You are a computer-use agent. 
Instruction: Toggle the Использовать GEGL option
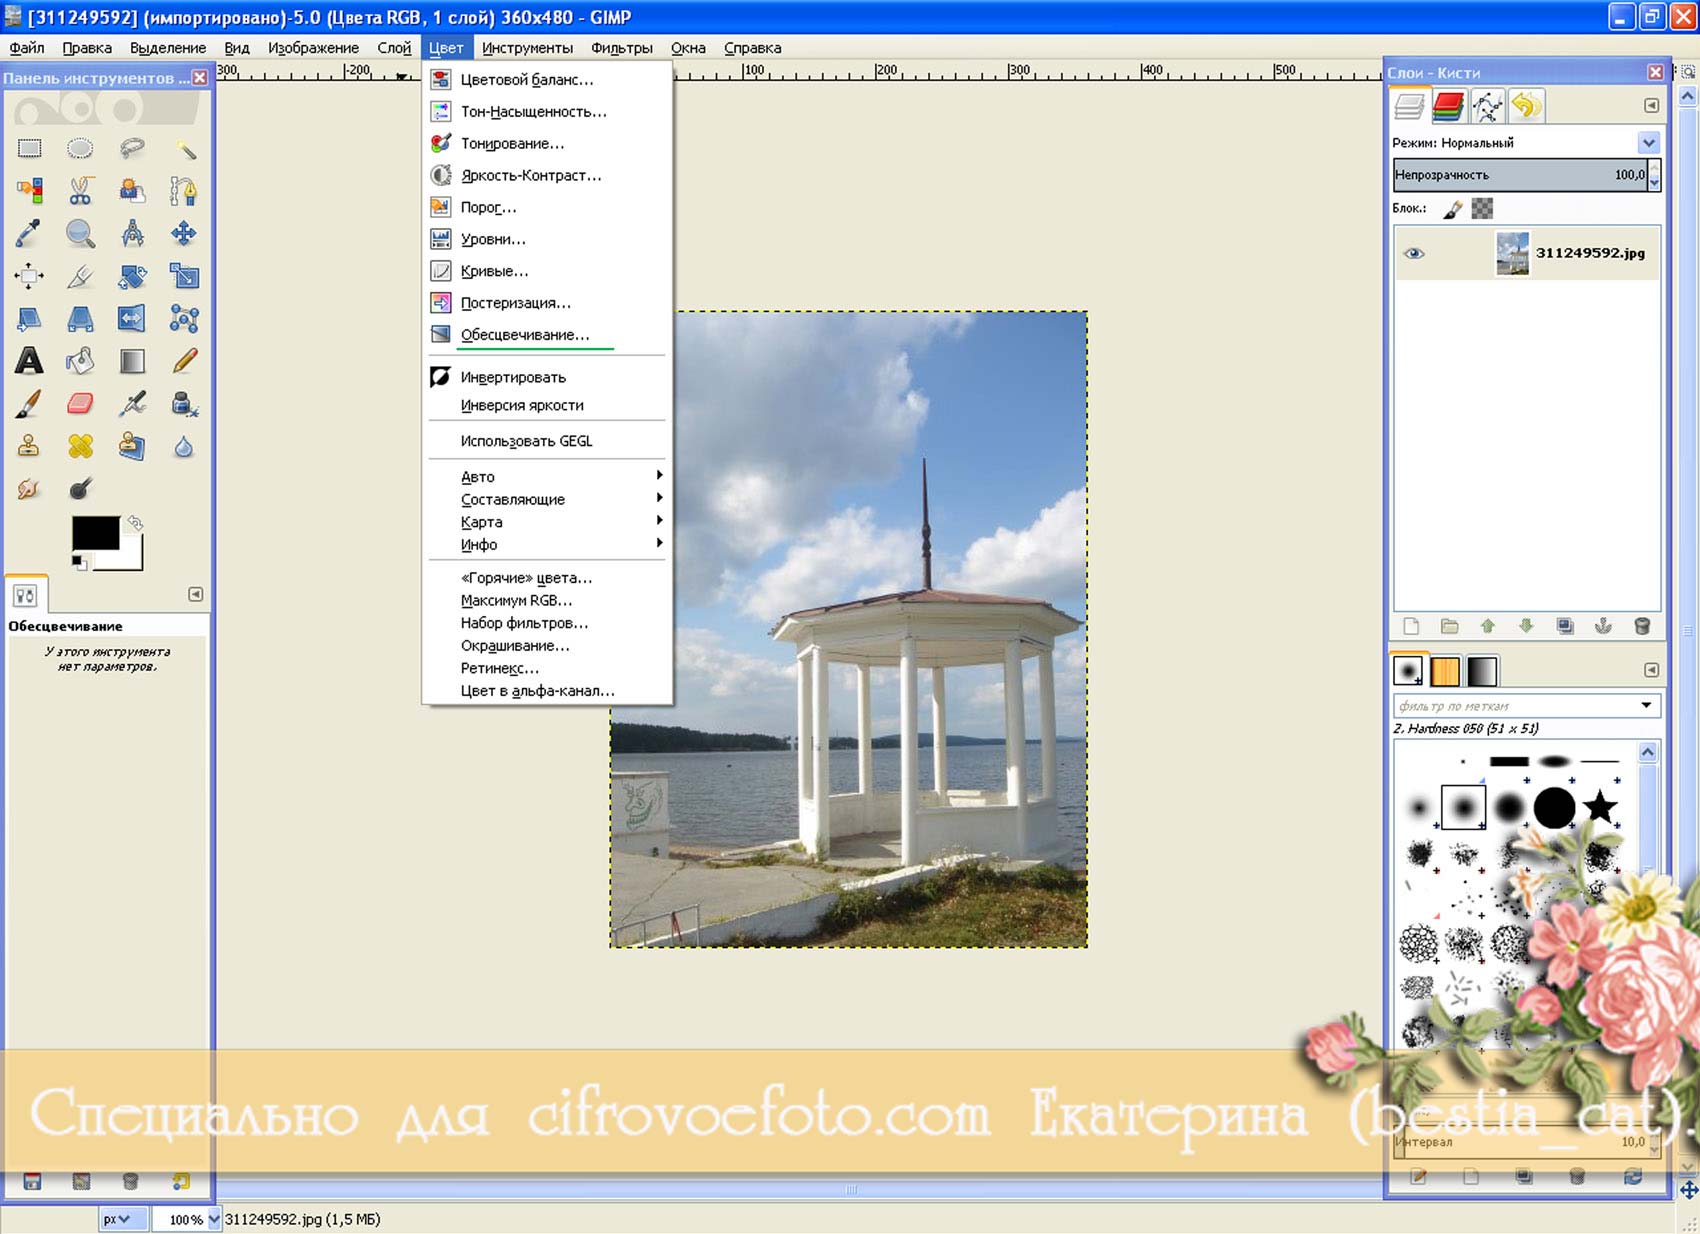(x=526, y=441)
